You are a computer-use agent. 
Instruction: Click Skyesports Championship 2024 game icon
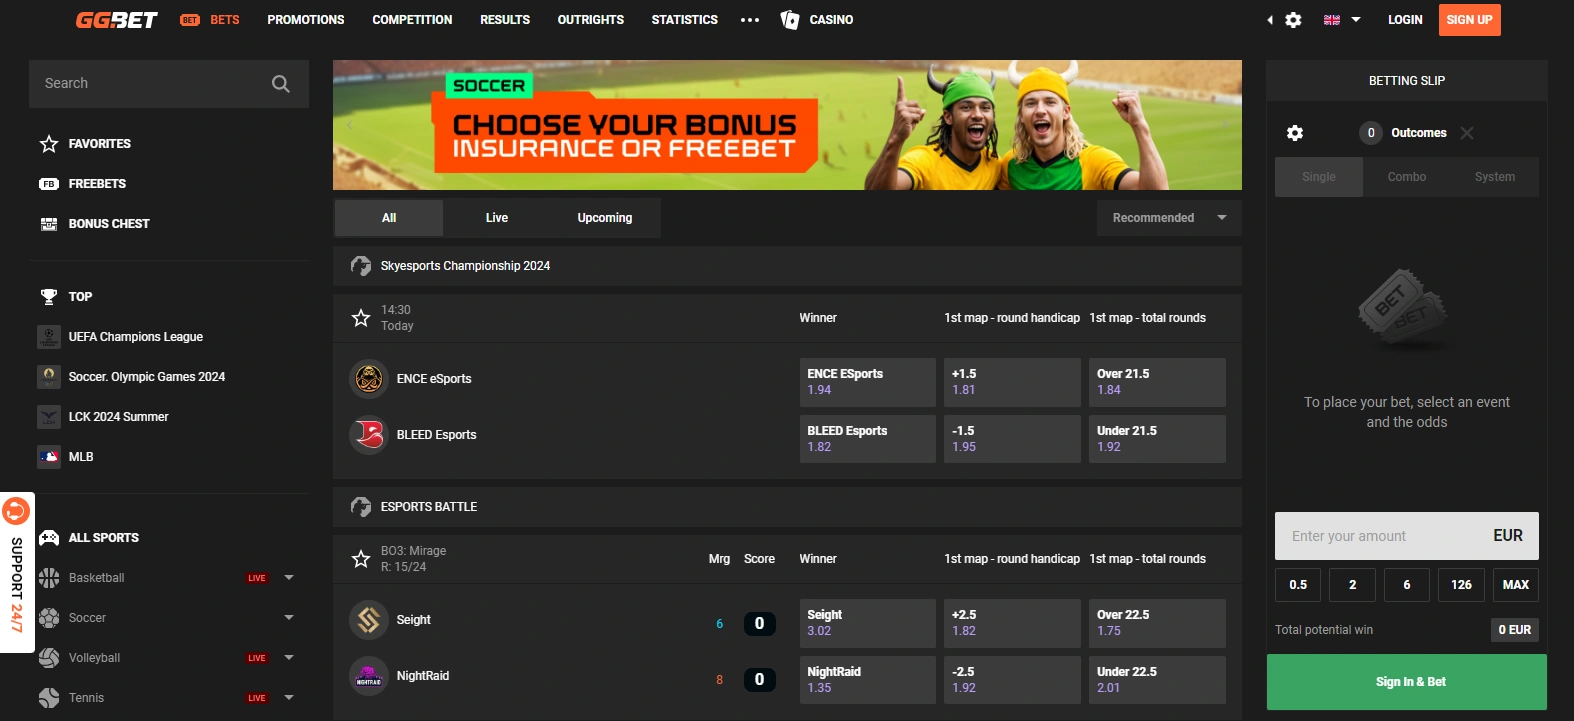pyautogui.click(x=361, y=266)
